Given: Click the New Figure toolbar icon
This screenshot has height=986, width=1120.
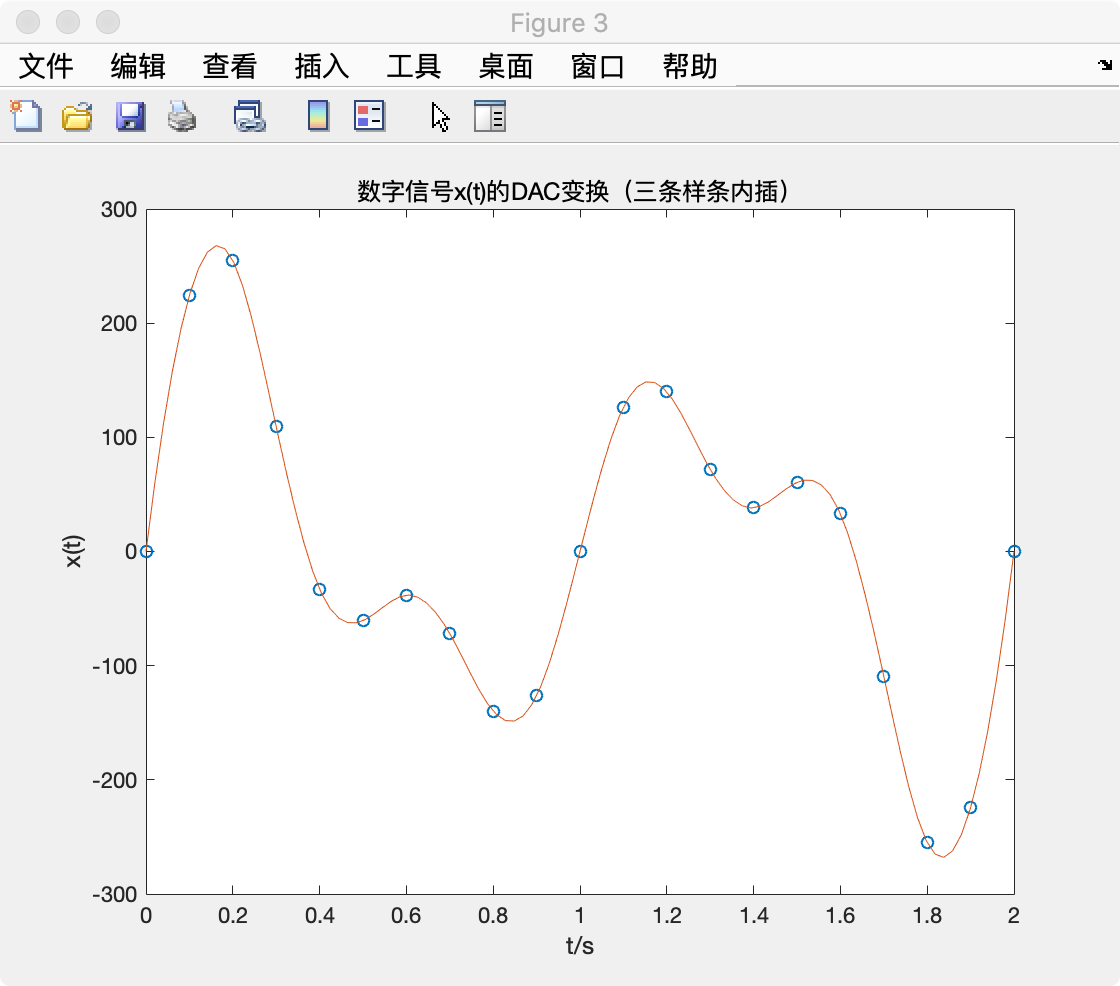Looking at the screenshot, I should [26, 116].
